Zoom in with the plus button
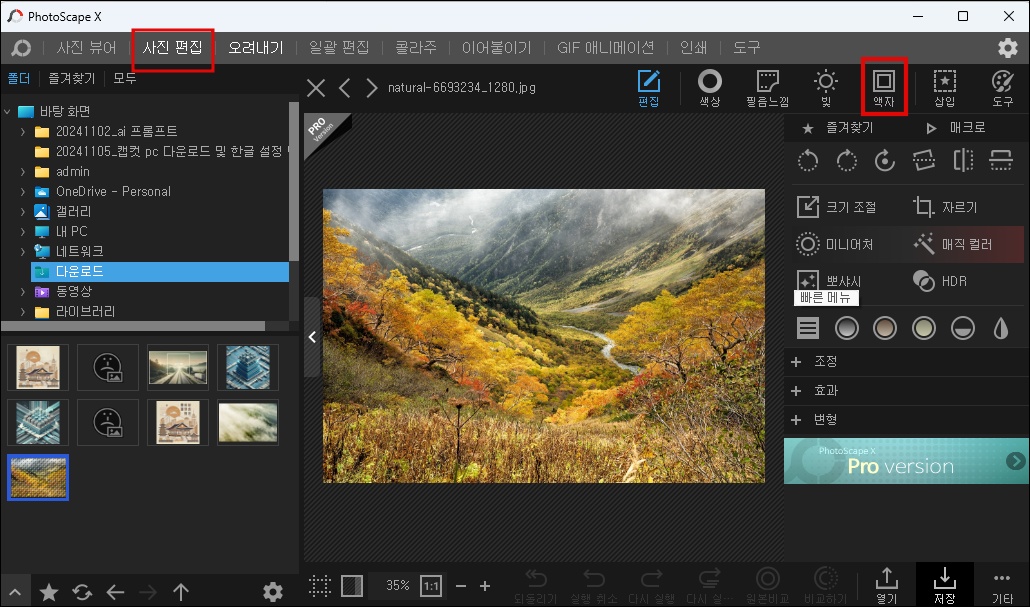 [485, 585]
